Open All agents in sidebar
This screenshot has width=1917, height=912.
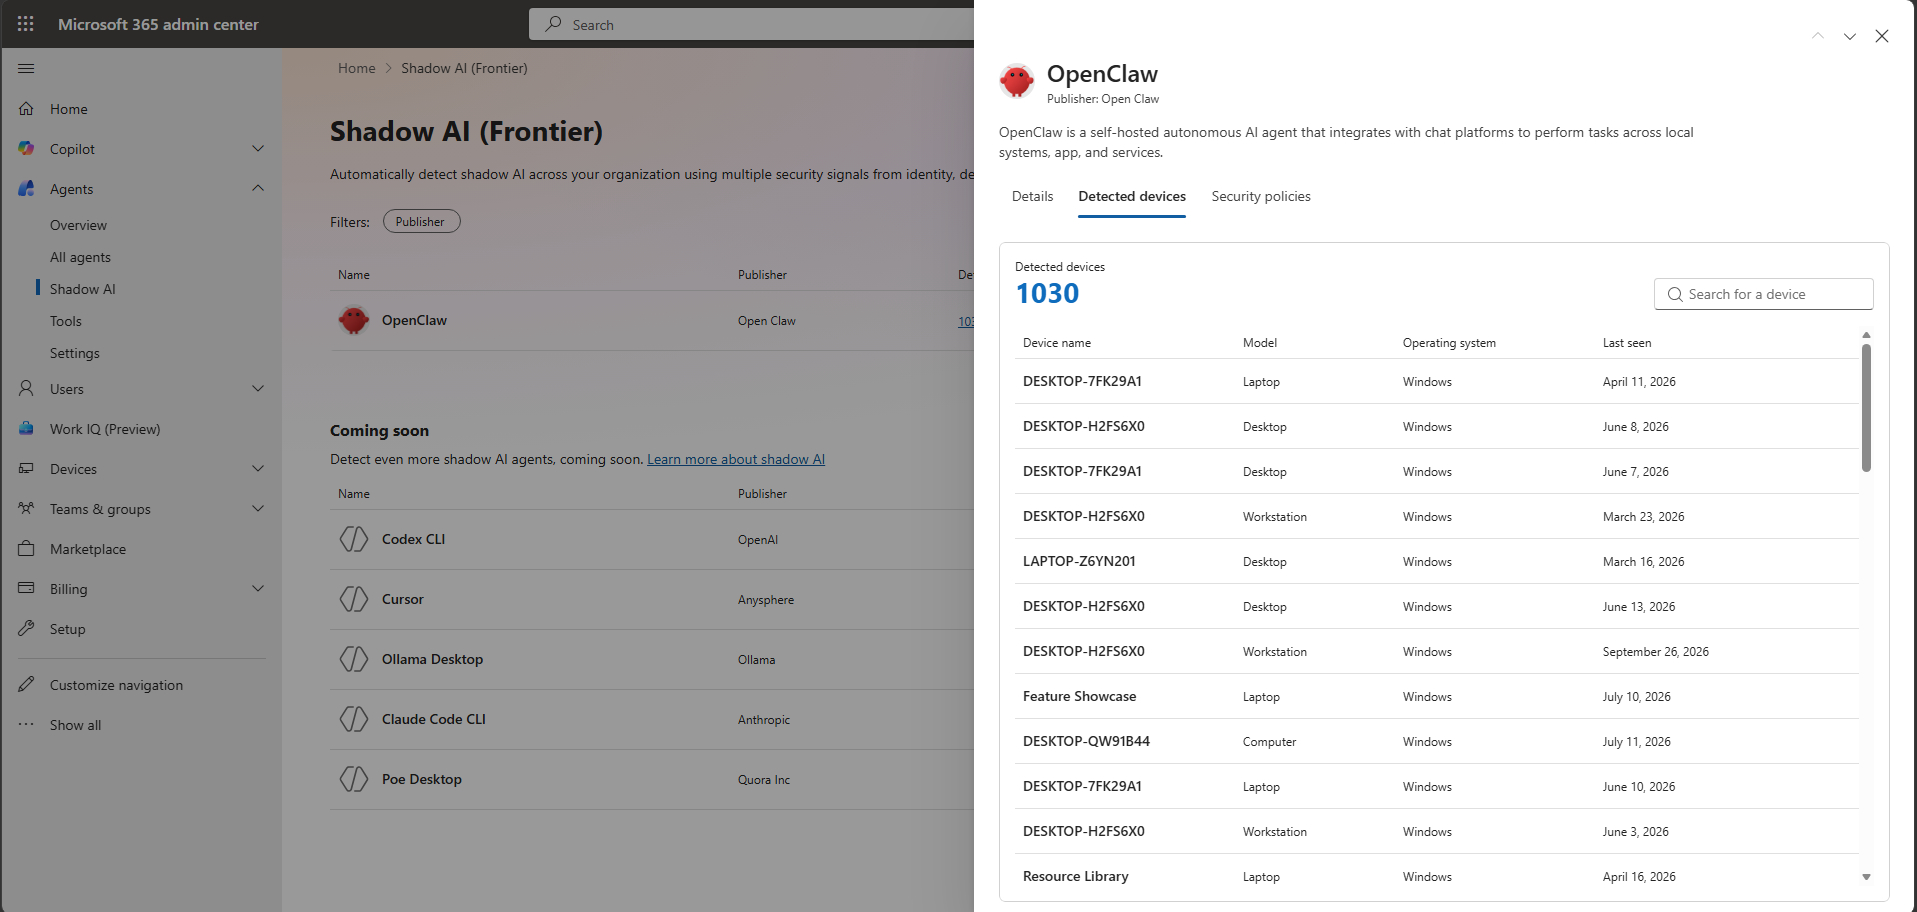(x=80, y=257)
